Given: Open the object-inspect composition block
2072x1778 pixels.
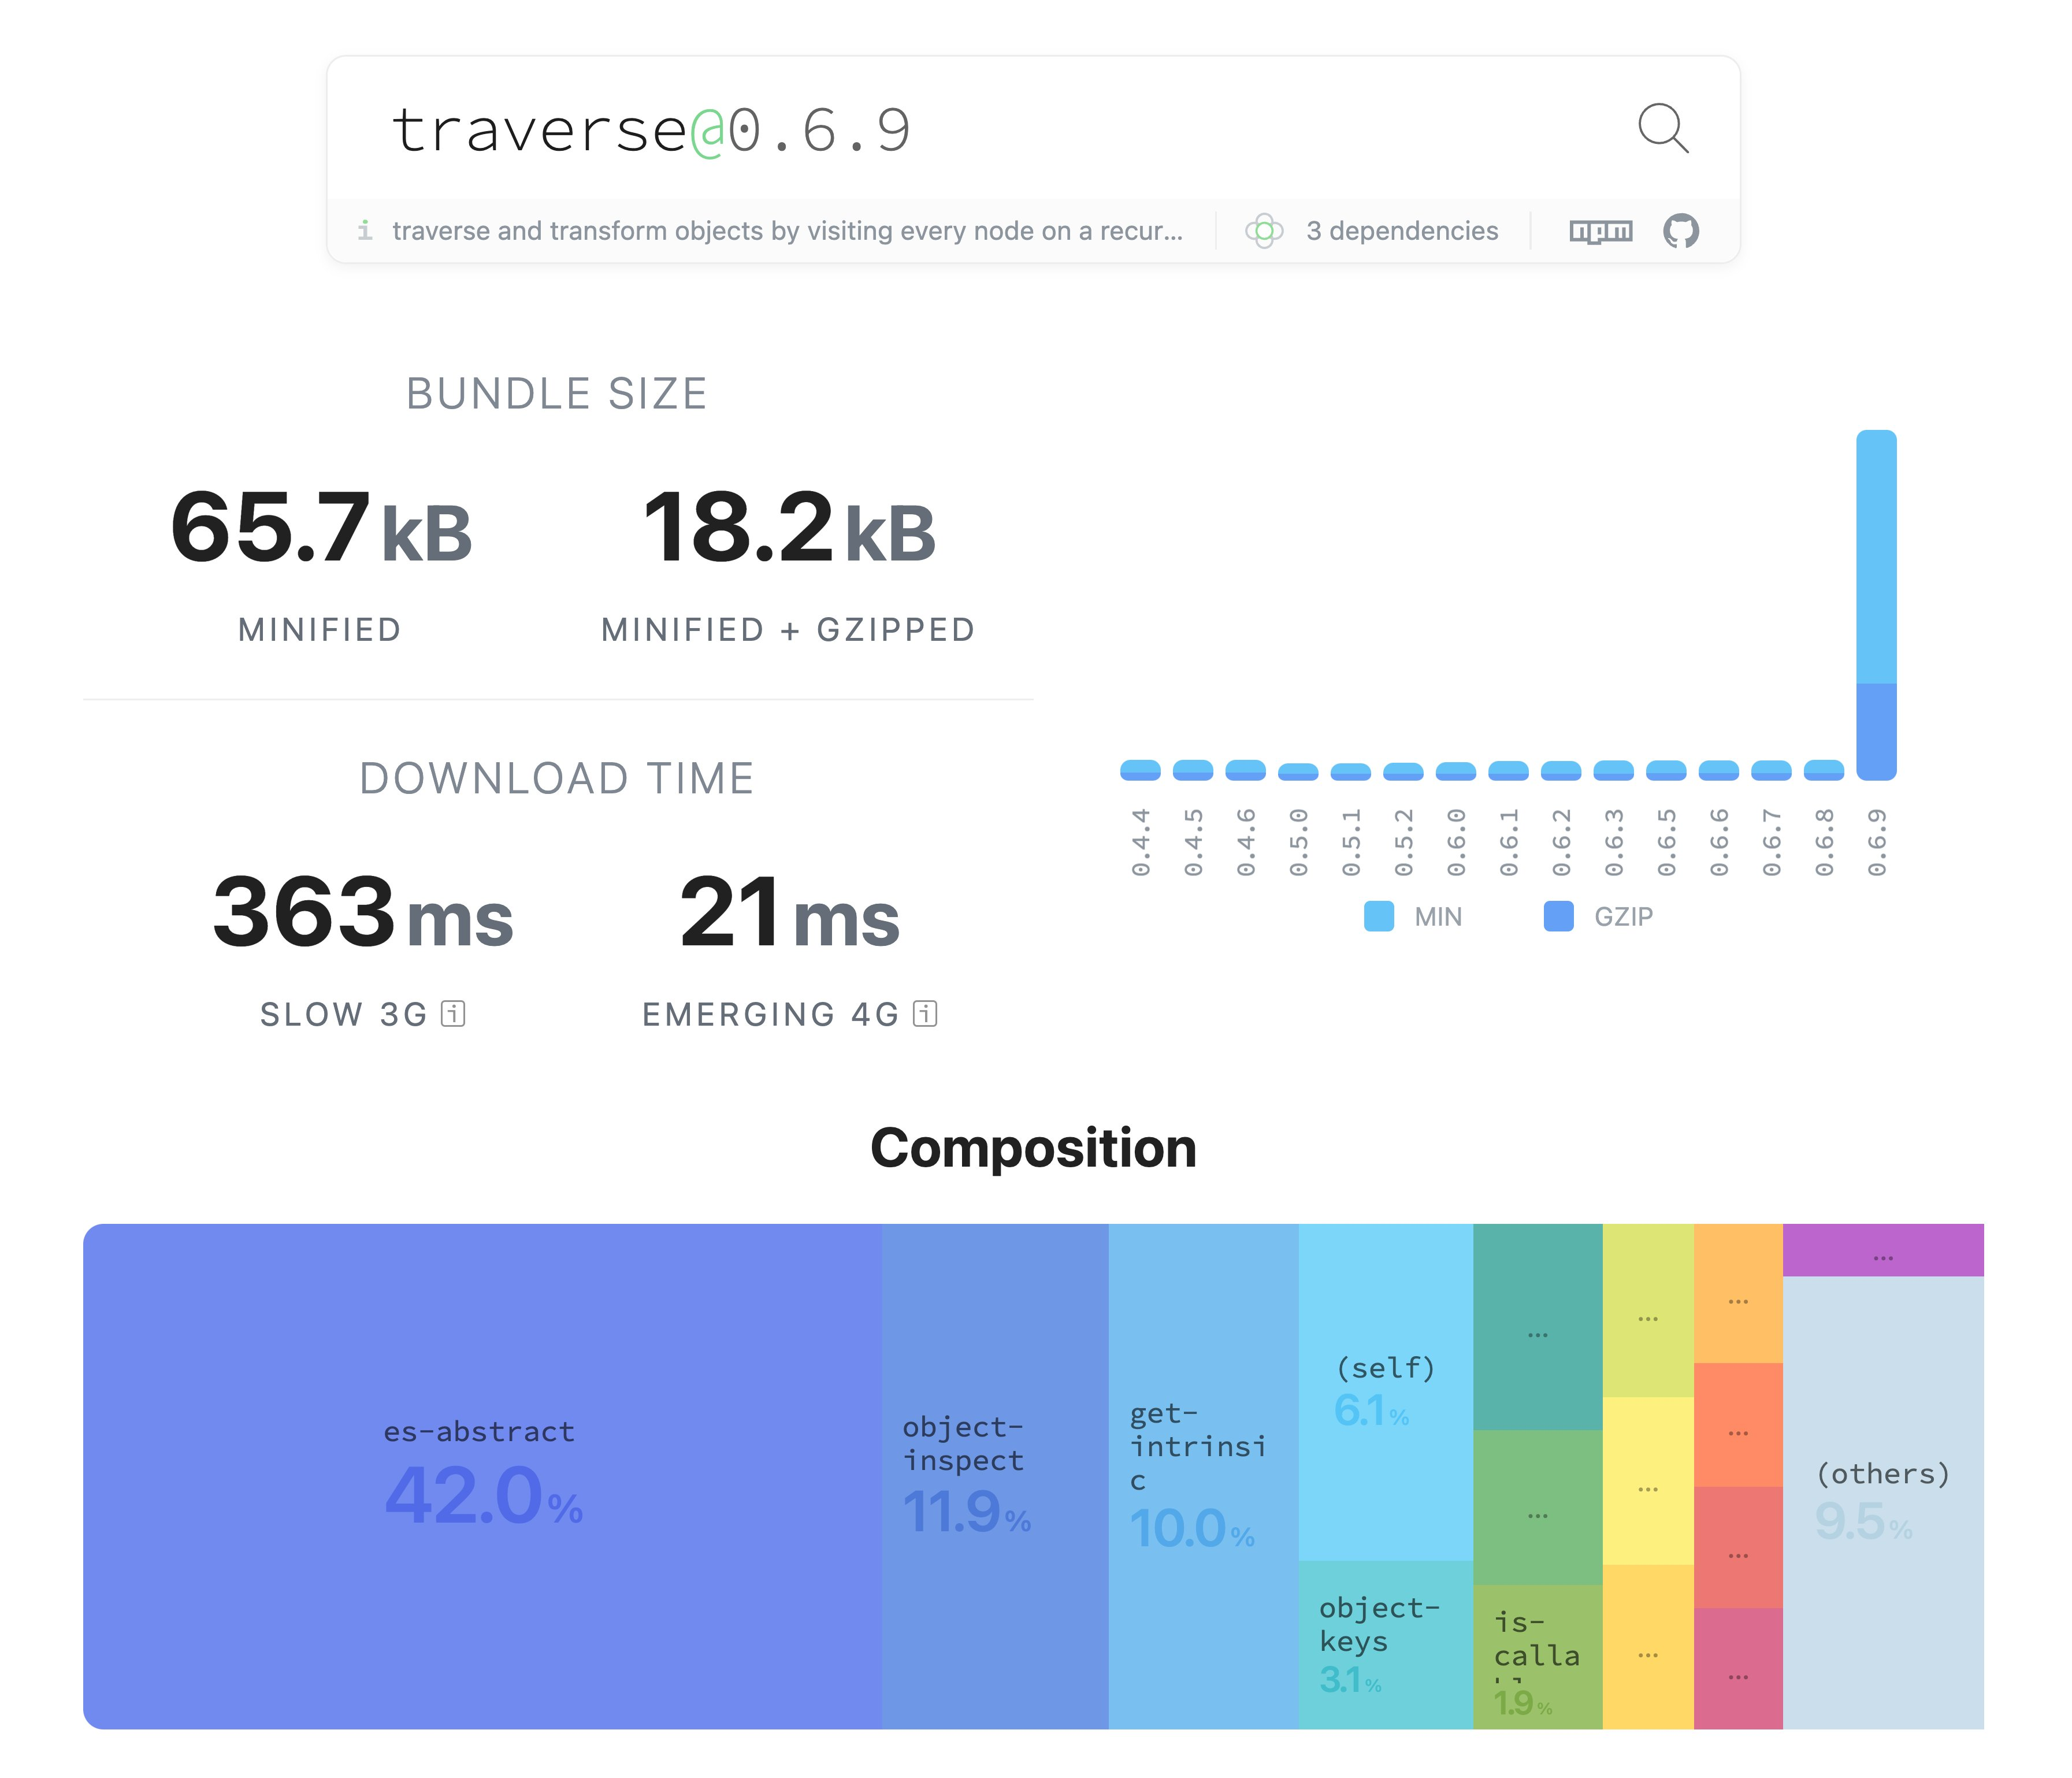Looking at the screenshot, I should [994, 1476].
